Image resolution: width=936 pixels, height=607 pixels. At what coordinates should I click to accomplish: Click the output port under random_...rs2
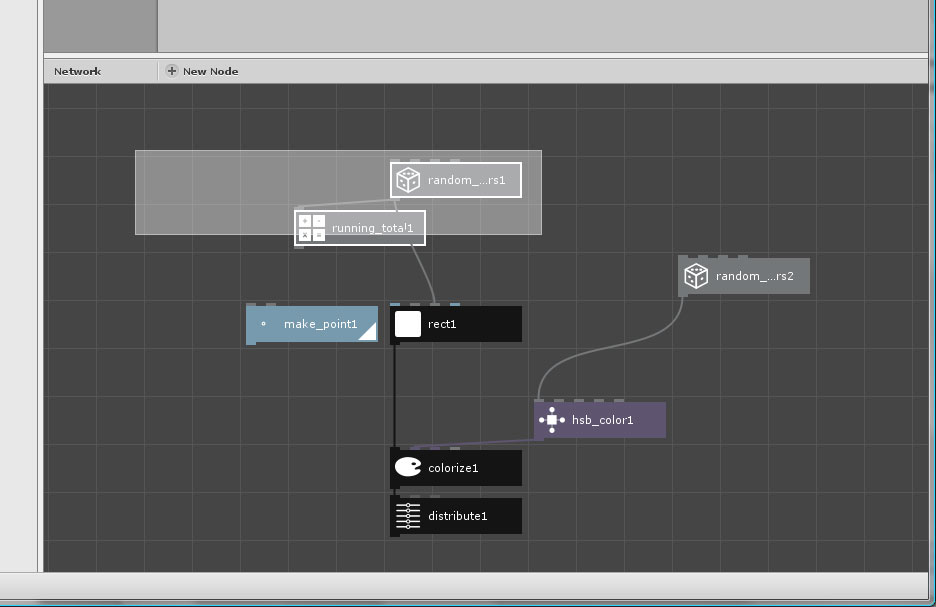[683, 295]
